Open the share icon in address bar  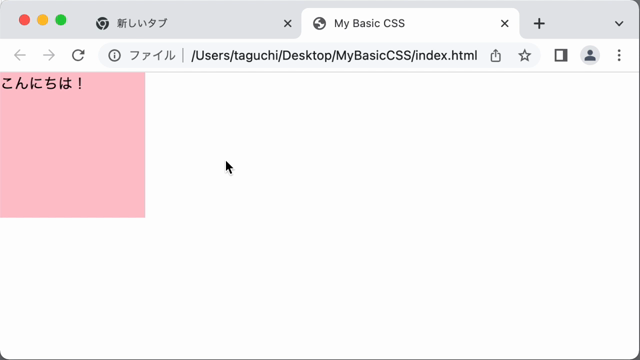click(496, 55)
